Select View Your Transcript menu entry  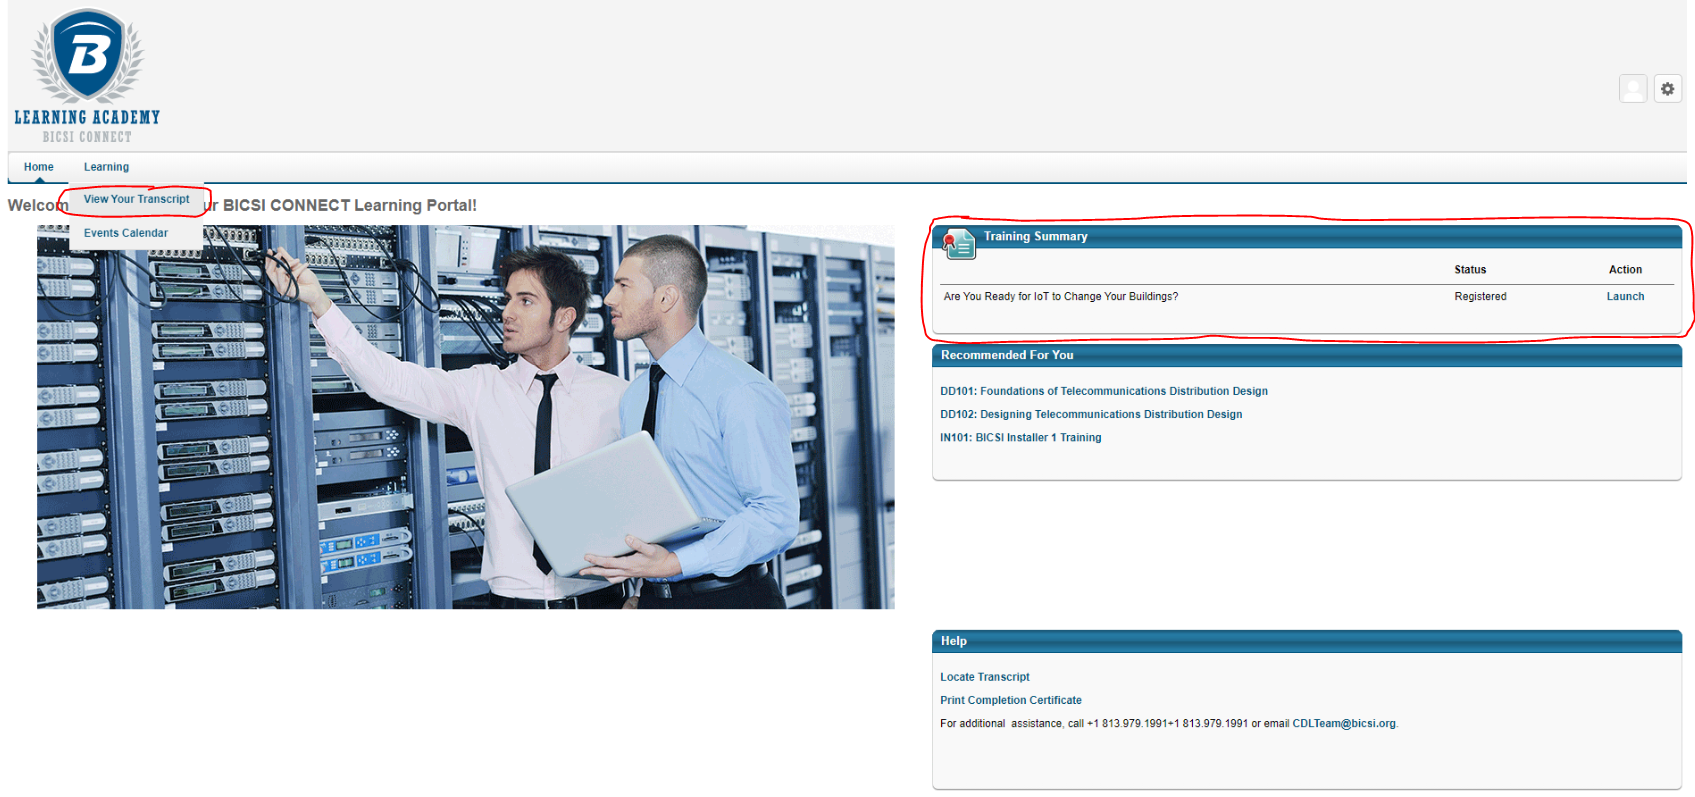136,199
